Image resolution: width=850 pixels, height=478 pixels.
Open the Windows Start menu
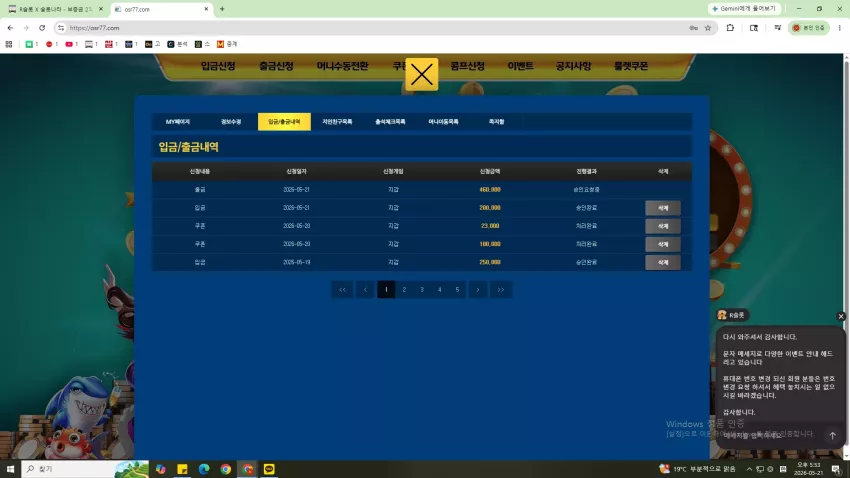10,469
